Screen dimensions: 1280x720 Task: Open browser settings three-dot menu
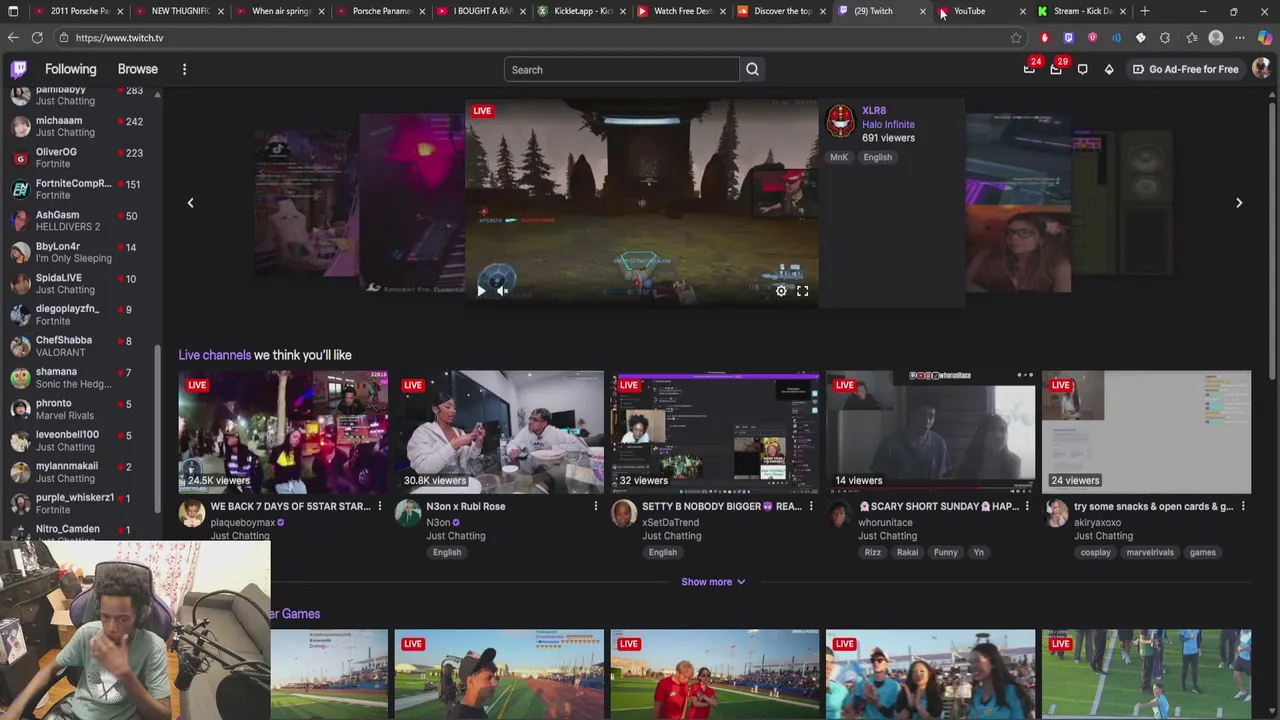[x=1240, y=38]
